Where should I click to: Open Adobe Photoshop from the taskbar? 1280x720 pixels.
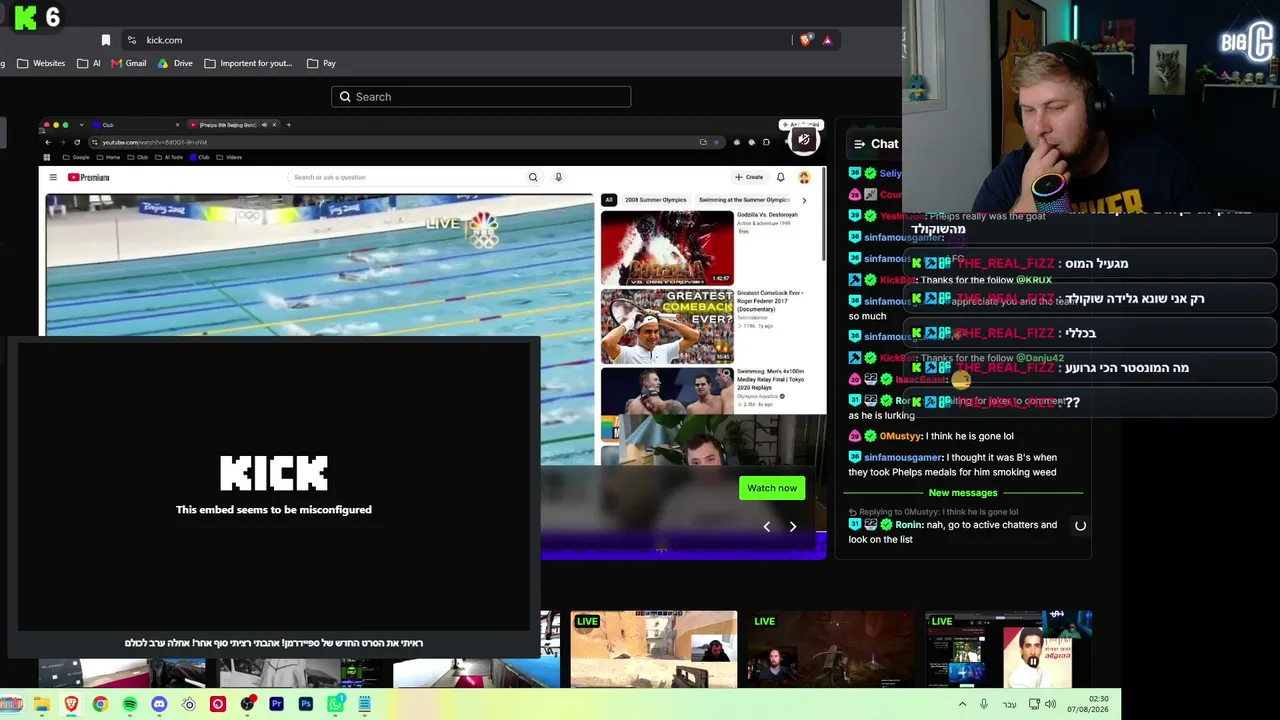[306, 705]
